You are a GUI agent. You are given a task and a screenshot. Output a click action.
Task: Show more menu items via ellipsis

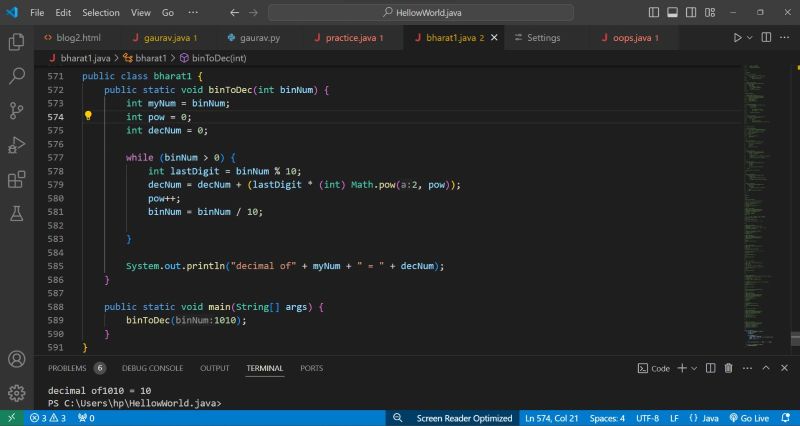coord(193,12)
